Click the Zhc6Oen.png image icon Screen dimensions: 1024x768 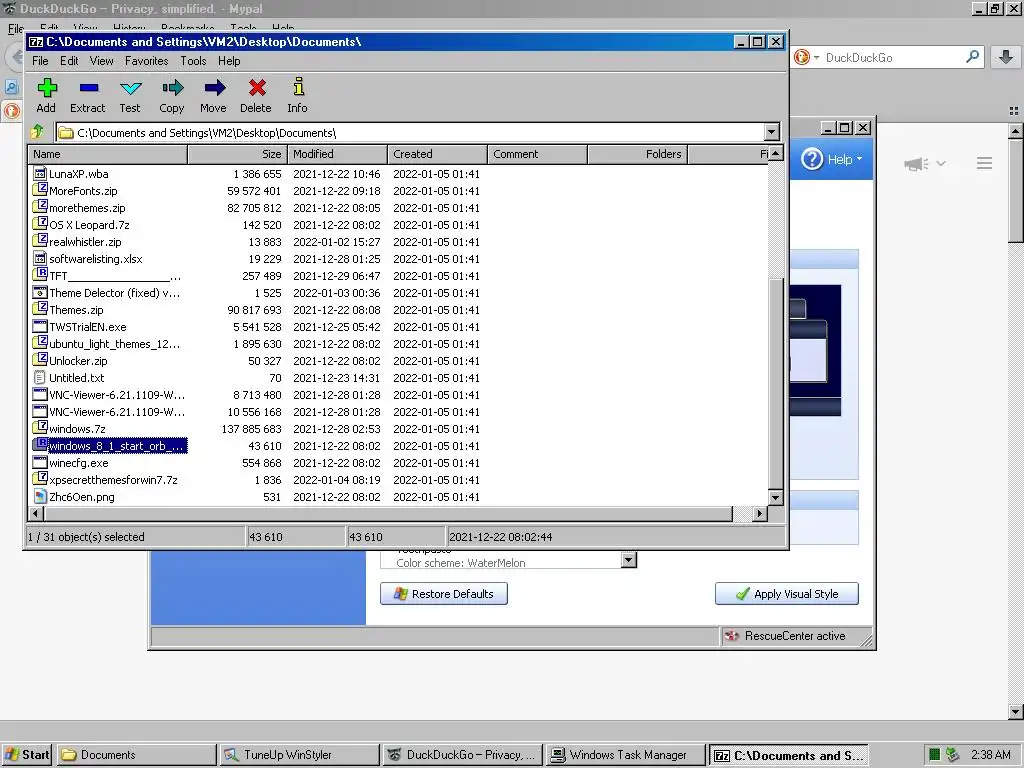pyautogui.click(x=40, y=496)
